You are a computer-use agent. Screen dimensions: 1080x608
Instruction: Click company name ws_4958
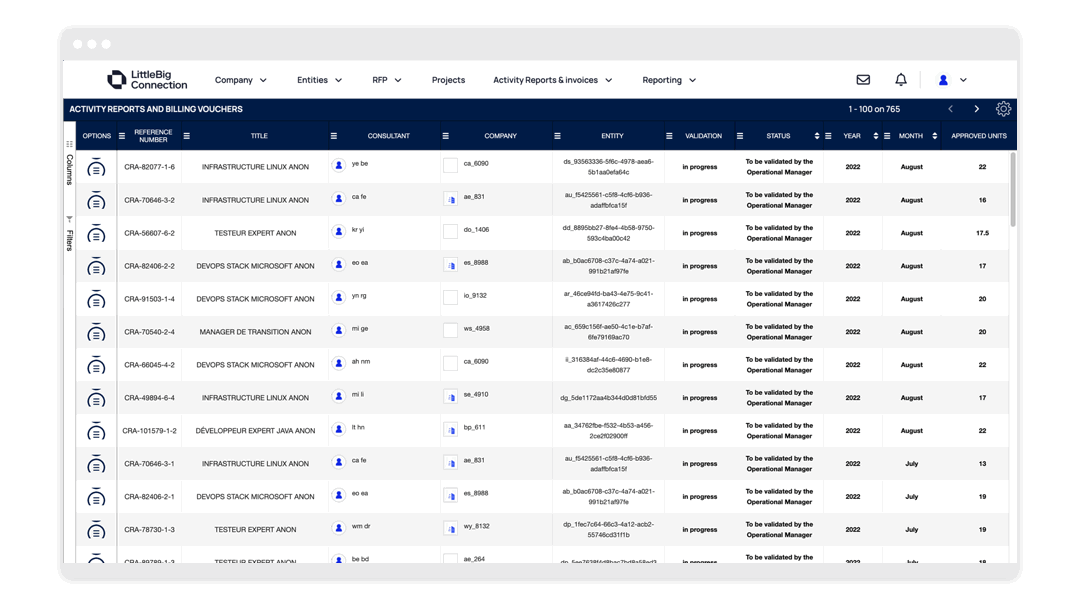[476, 329]
